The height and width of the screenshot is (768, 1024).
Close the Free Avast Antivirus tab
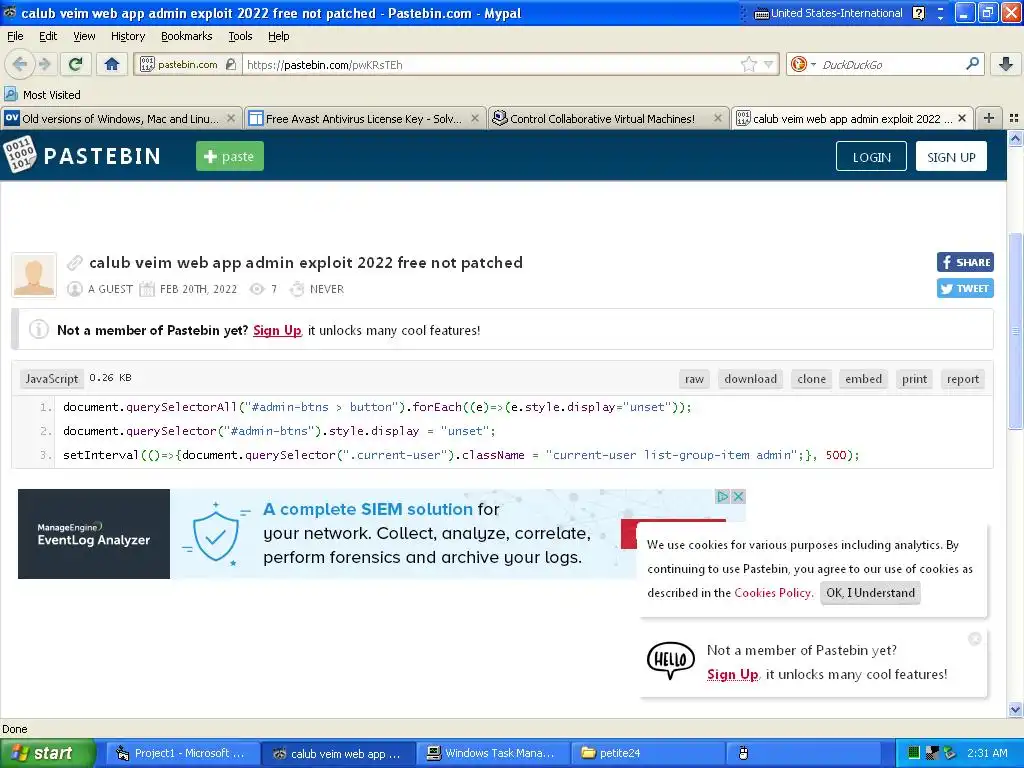point(475,118)
